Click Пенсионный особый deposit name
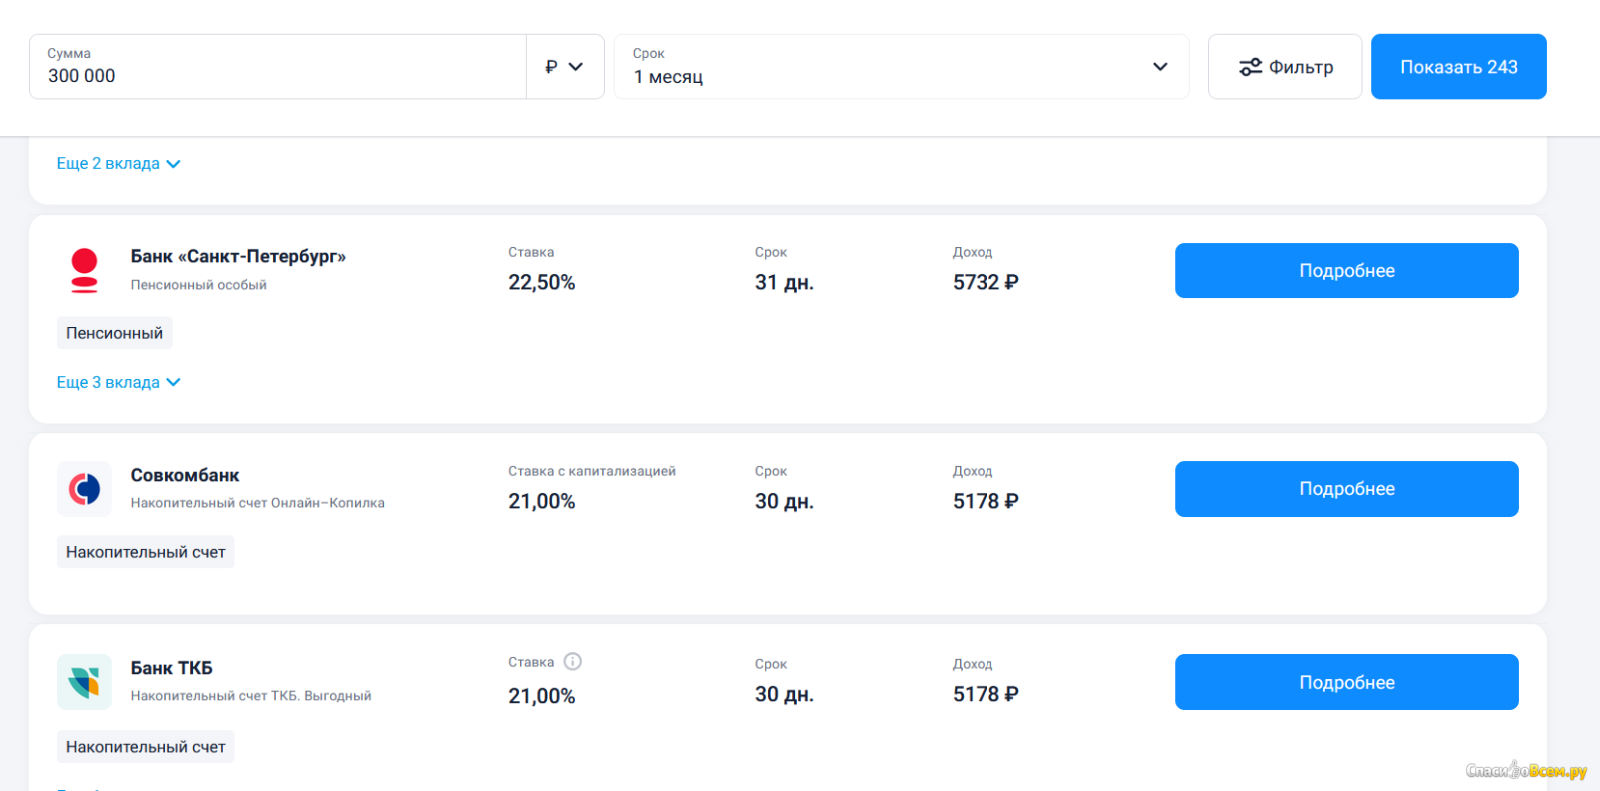 [x=198, y=285]
